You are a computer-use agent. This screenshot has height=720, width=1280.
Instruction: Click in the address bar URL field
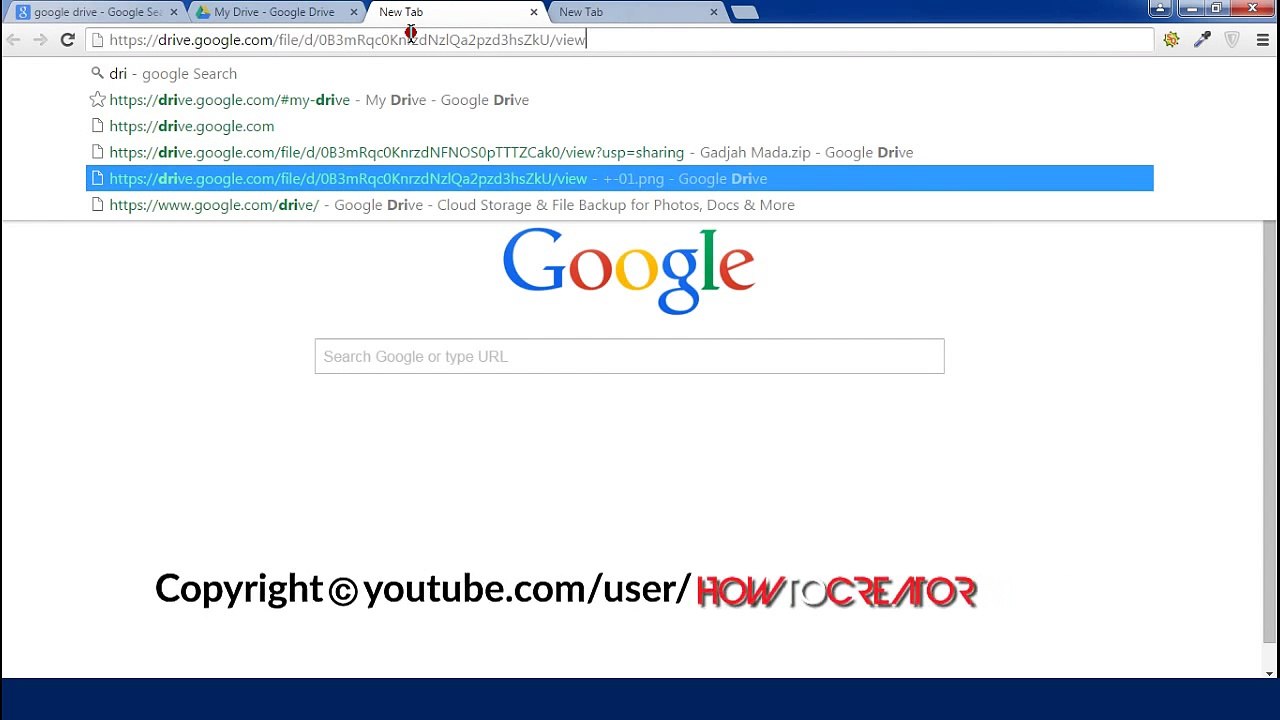coord(620,40)
